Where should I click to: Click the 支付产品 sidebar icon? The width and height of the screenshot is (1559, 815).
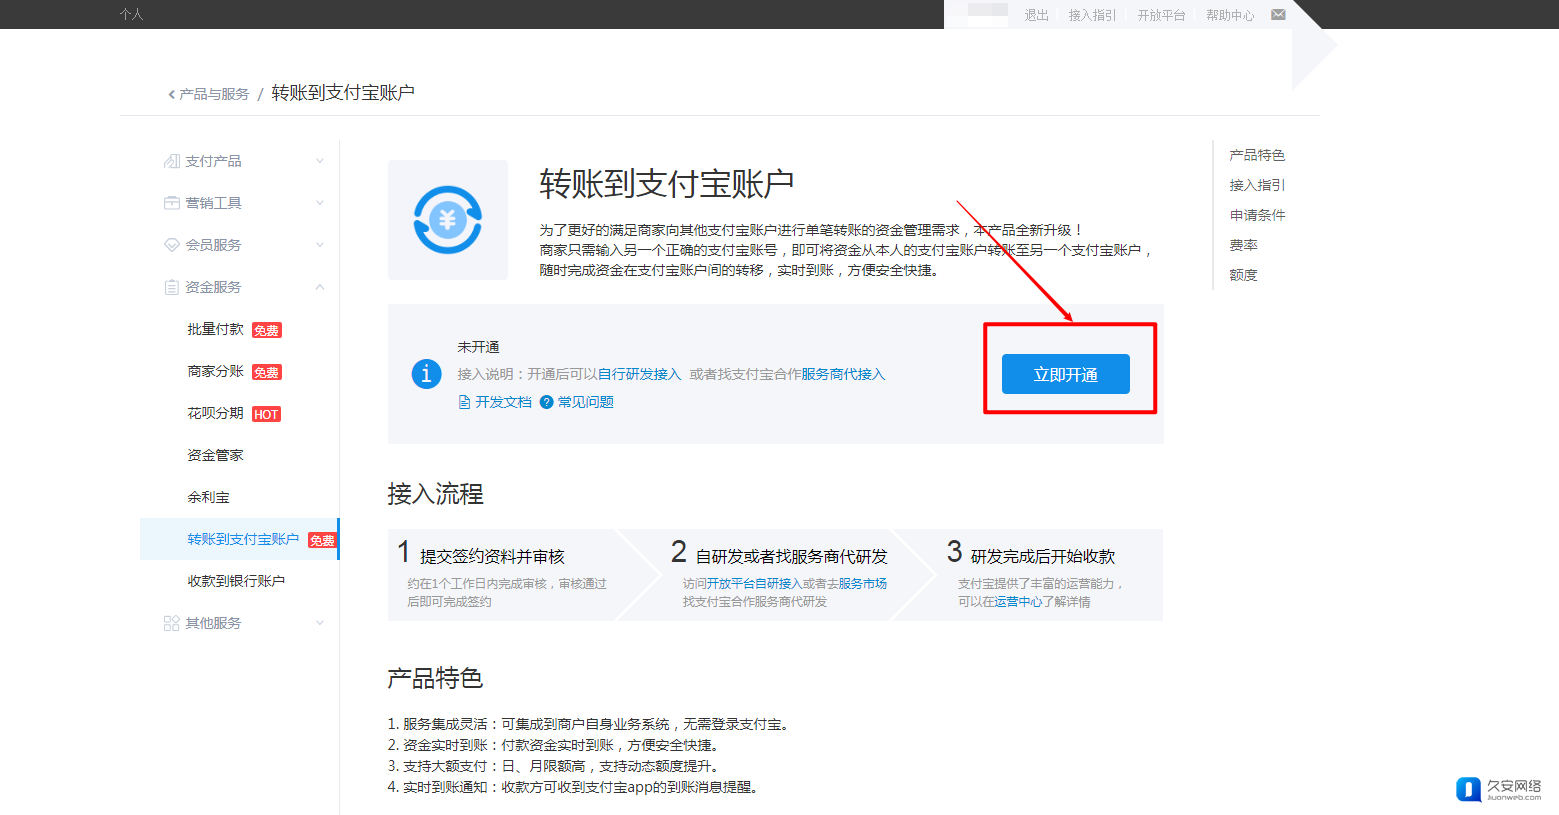click(x=171, y=161)
